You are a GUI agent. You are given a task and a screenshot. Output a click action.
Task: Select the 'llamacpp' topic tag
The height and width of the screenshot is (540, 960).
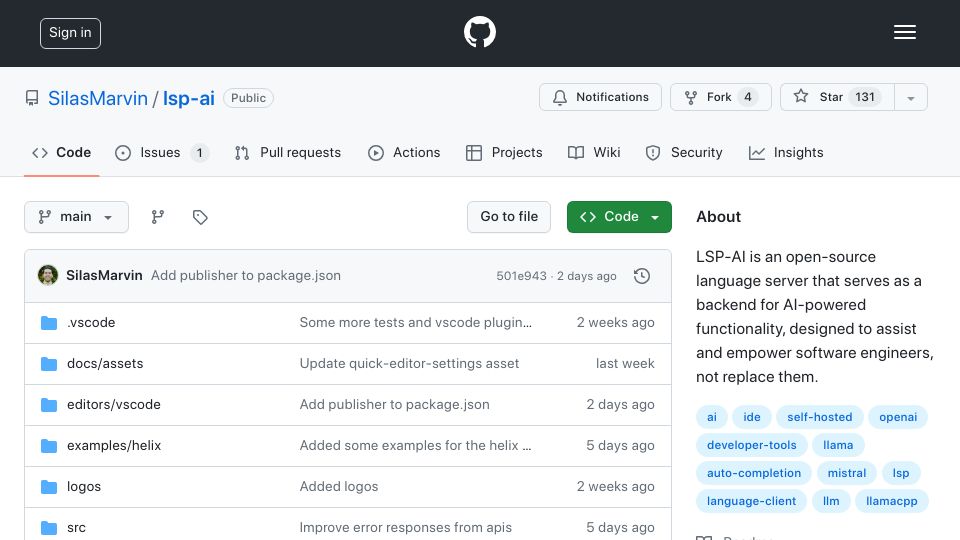coord(891,501)
